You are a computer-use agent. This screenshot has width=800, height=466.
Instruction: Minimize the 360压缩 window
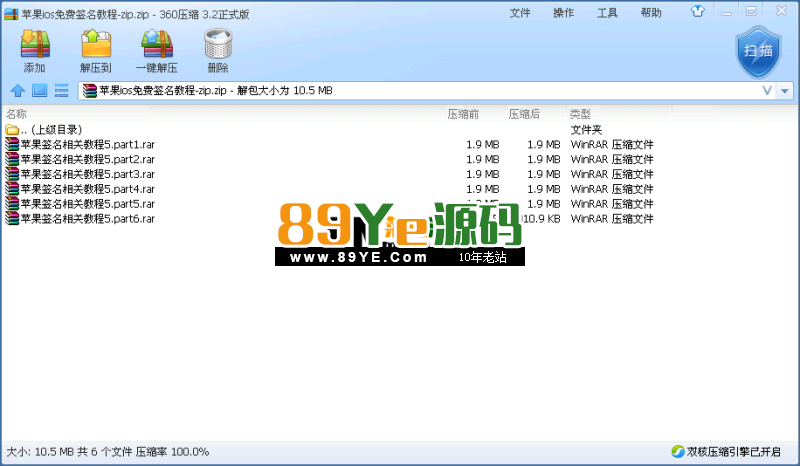point(727,12)
